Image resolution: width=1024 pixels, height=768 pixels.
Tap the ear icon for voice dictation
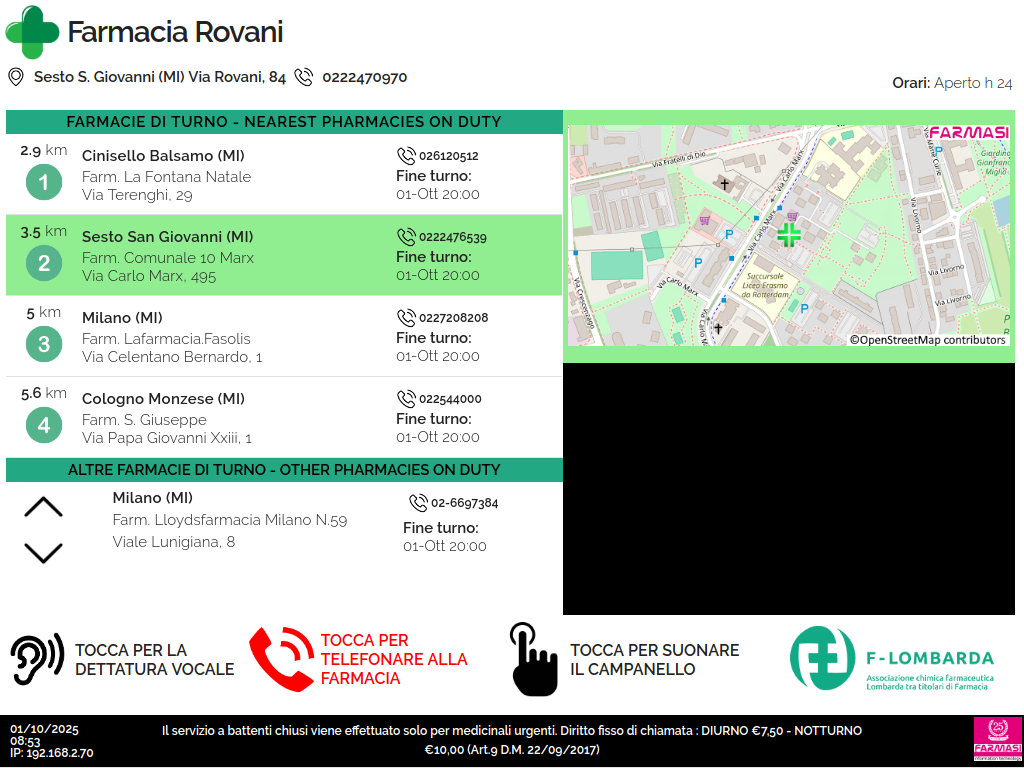pyautogui.click(x=37, y=659)
